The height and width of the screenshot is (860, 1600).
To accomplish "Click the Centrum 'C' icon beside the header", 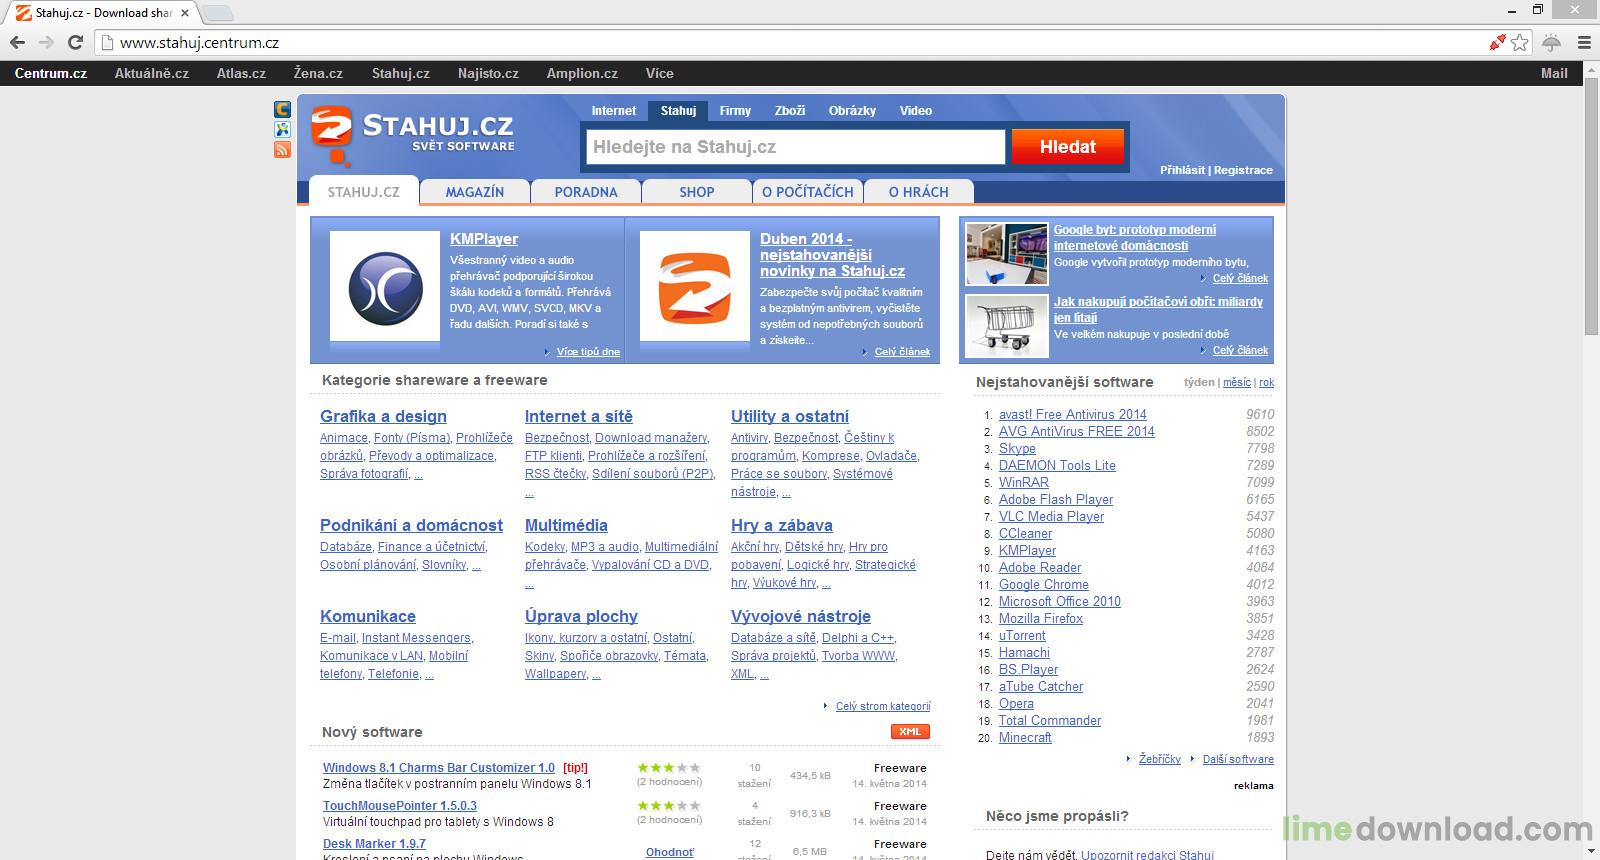I will 282,109.
